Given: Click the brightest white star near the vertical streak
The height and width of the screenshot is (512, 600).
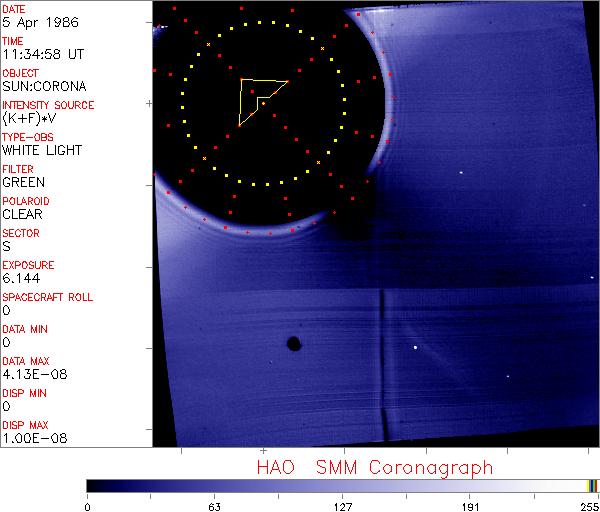Looking at the screenshot, I should pyautogui.click(x=415, y=348).
